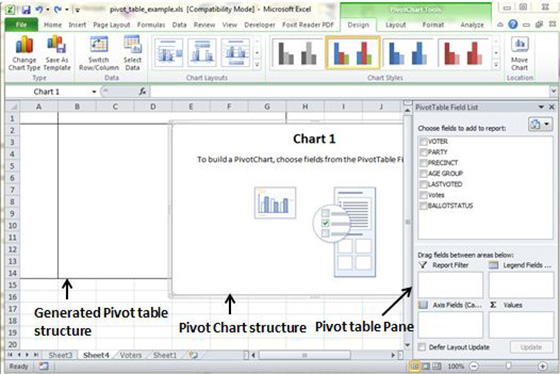Click Normal view icon in status bar
560x374 pixels.
click(x=415, y=366)
